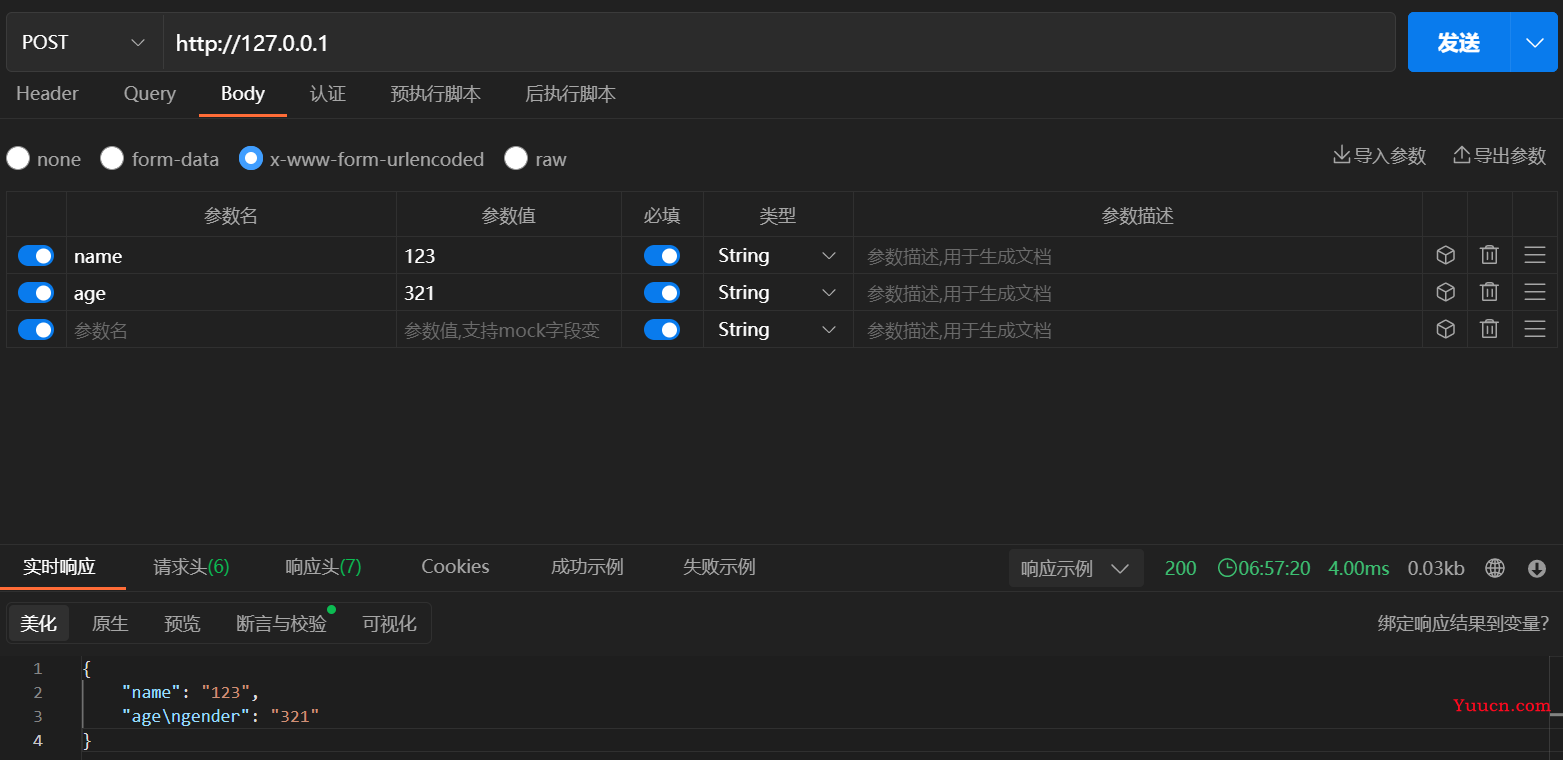Click reorder handle of name row
This screenshot has width=1563, height=760.
pos(1535,256)
